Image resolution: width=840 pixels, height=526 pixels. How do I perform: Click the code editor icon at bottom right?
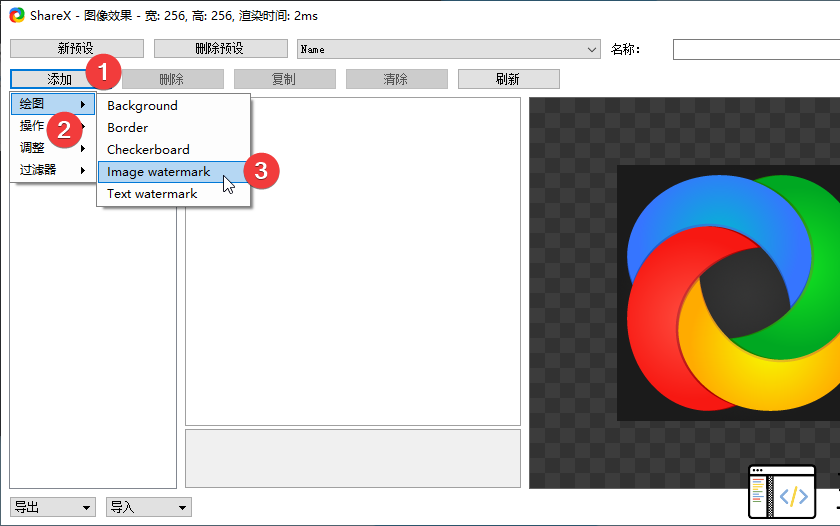(782, 492)
